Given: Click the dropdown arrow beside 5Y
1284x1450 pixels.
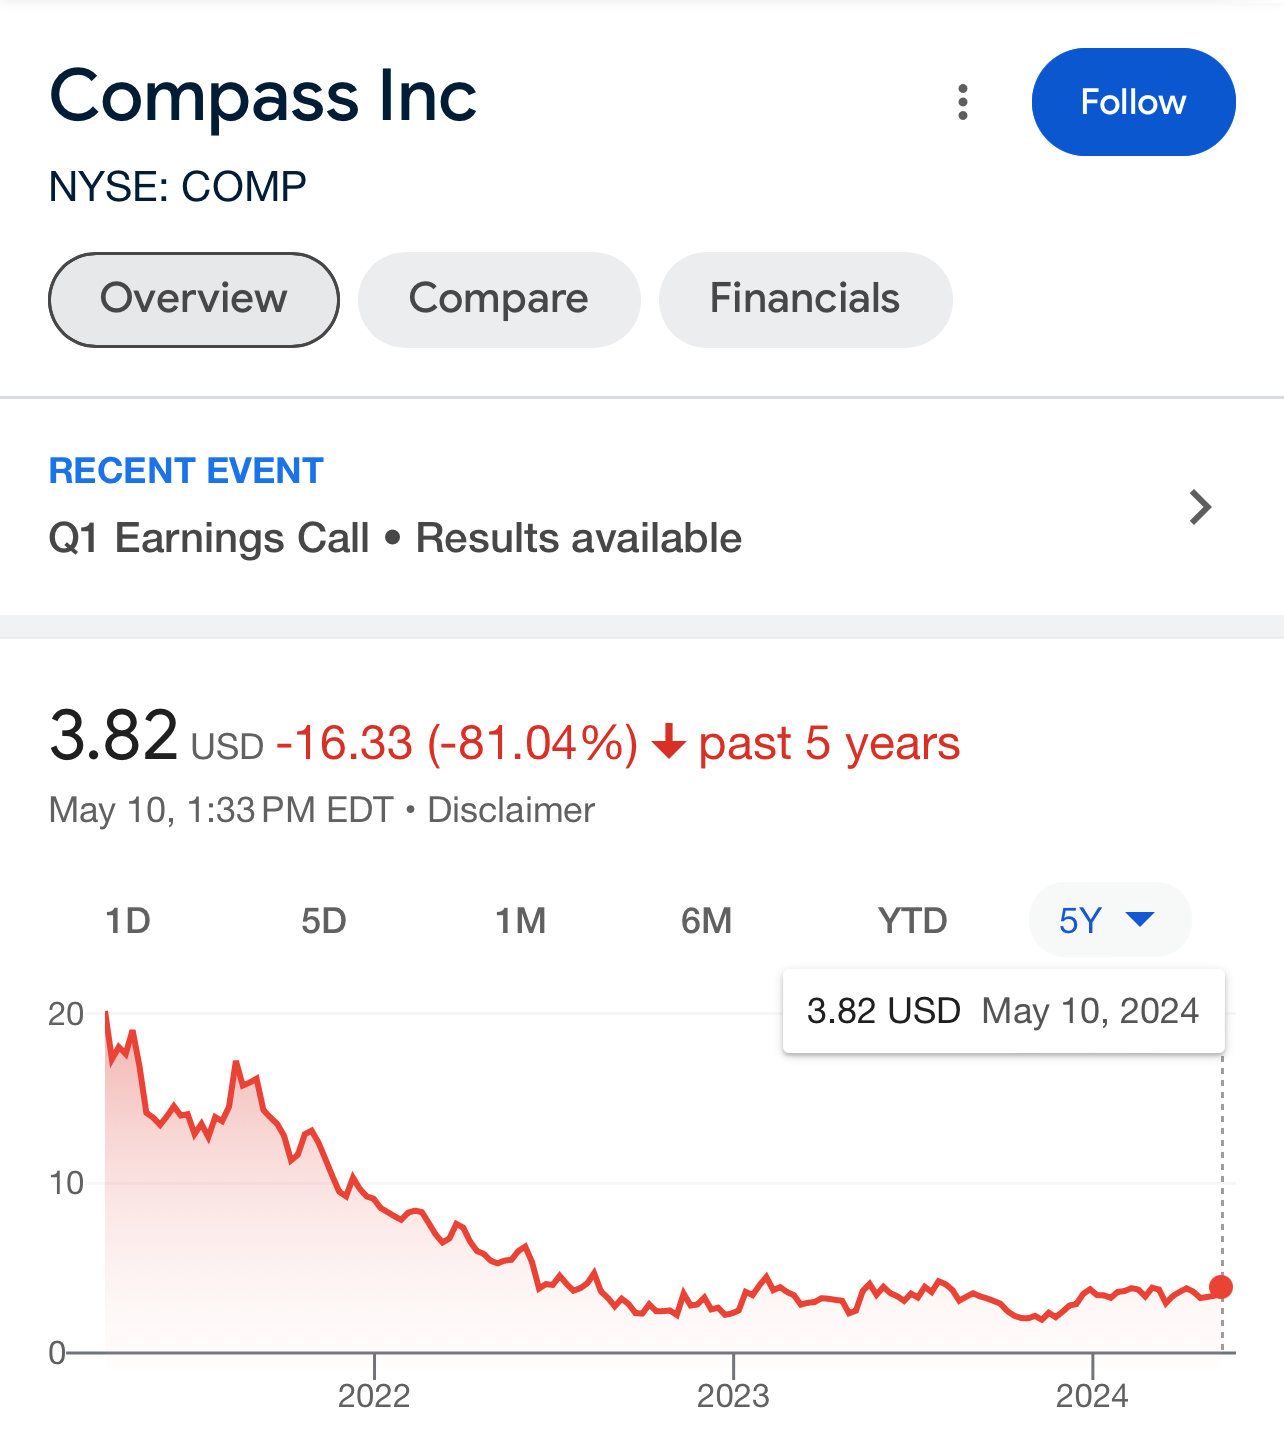Looking at the screenshot, I should [1140, 919].
